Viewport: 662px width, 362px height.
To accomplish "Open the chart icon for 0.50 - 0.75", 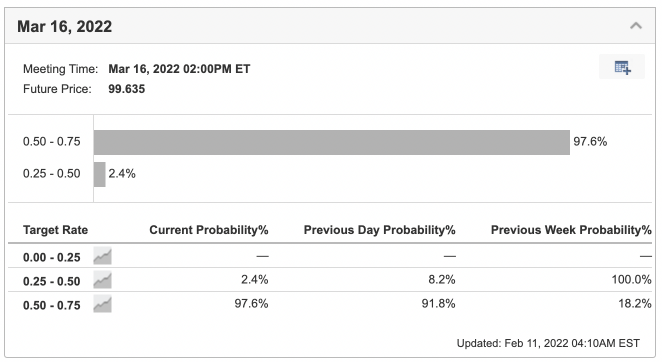I will 103,304.
